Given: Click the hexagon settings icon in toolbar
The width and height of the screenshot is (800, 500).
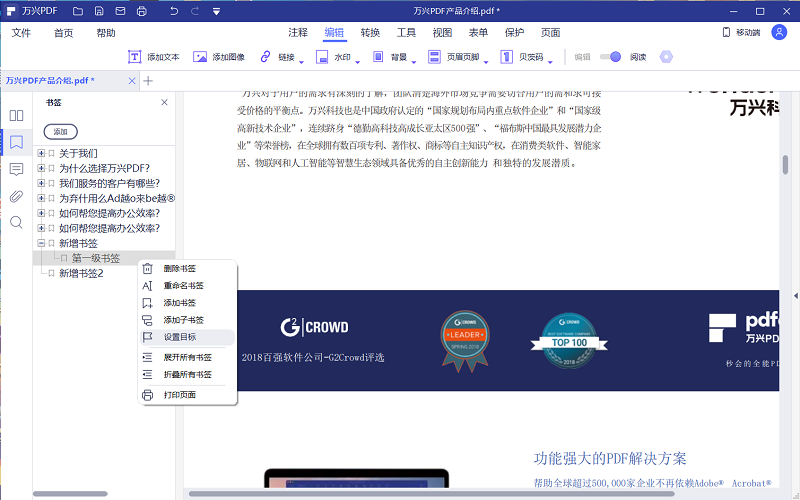Looking at the screenshot, I should point(666,57).
